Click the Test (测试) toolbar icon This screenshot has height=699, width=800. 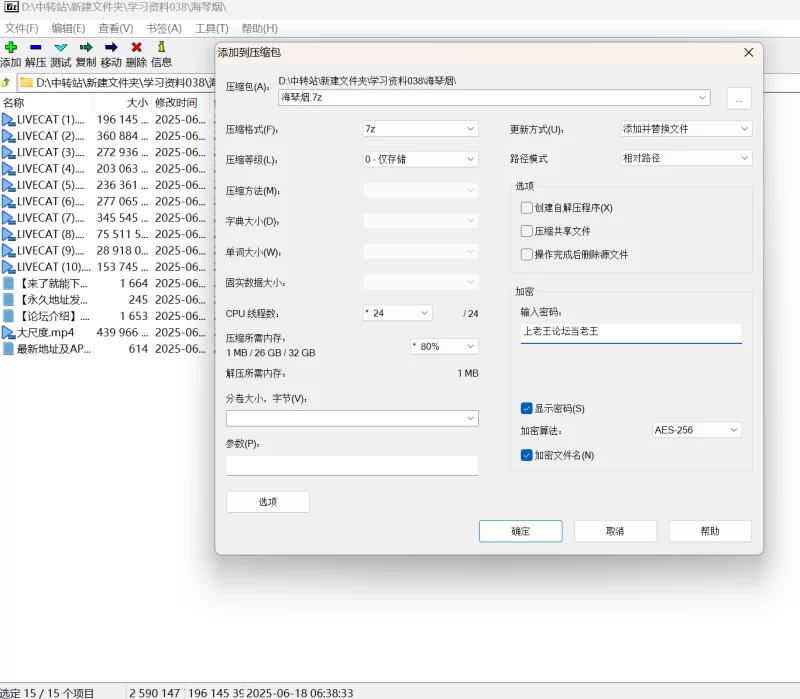click(61, 47)
